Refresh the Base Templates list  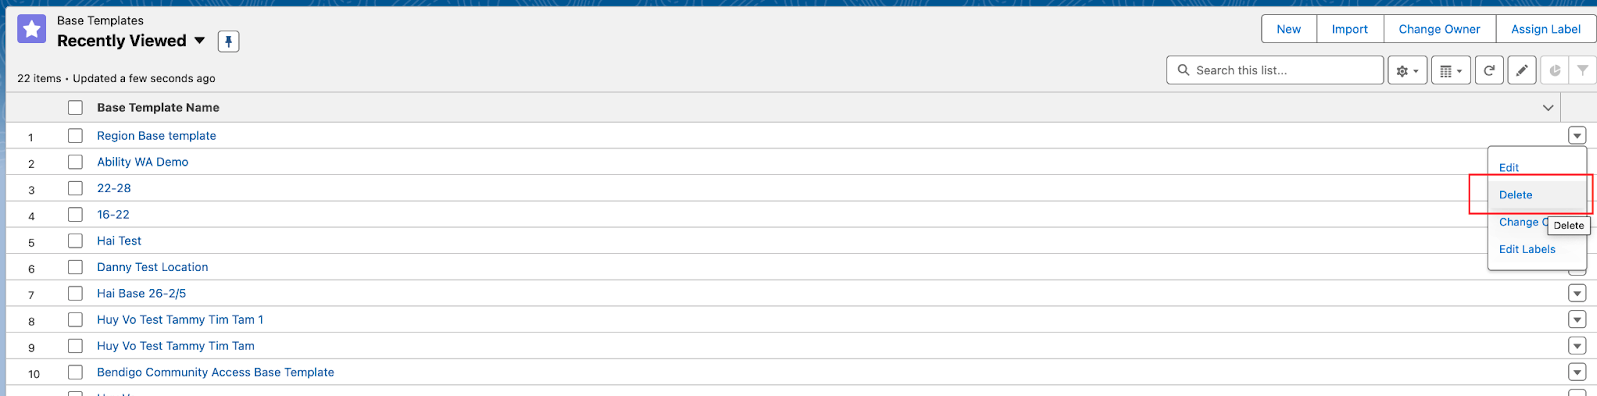(x=1489, y=71)
